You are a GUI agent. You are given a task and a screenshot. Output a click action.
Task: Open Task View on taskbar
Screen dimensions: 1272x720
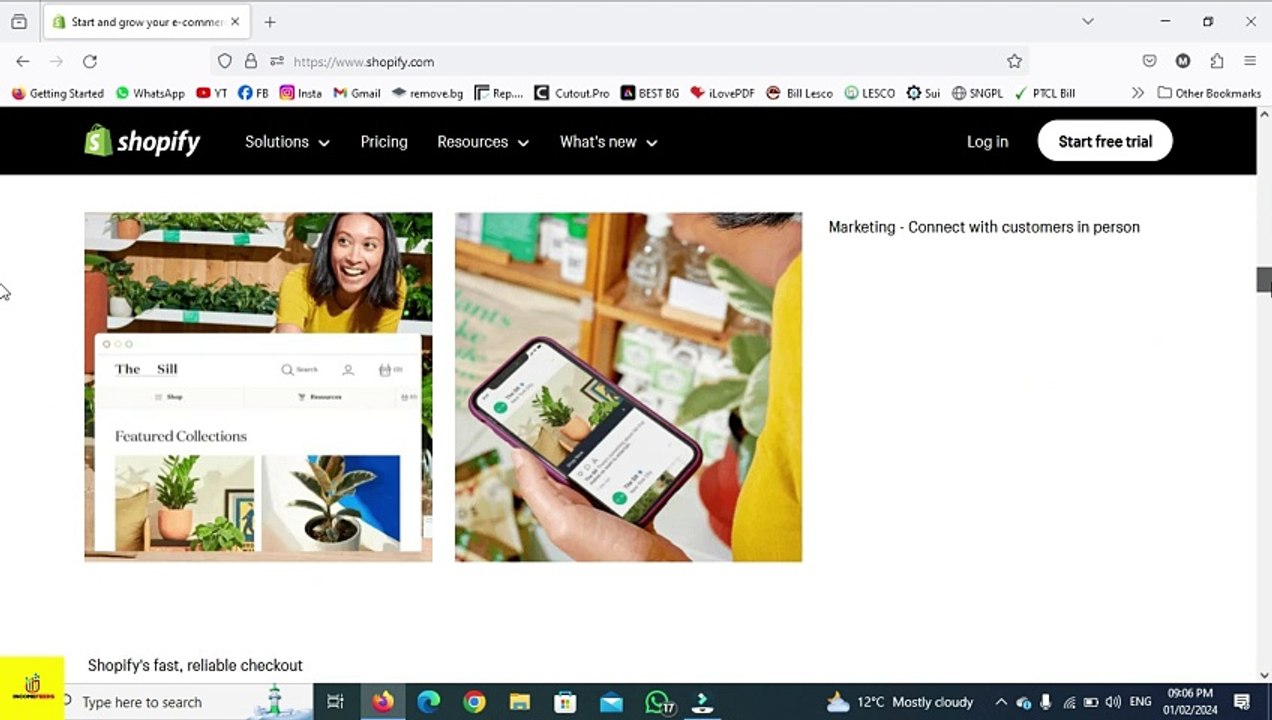[x=336, y=702]
